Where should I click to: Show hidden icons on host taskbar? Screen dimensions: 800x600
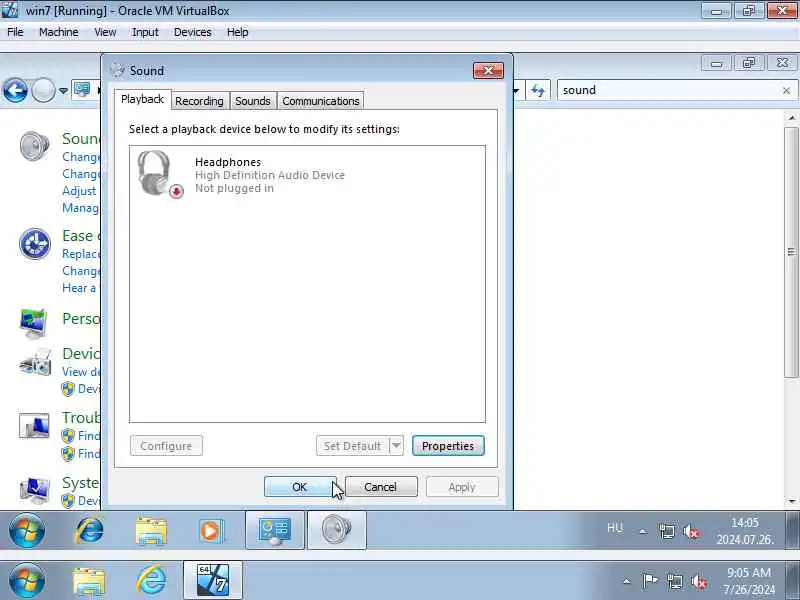click(x=627, y=581)
